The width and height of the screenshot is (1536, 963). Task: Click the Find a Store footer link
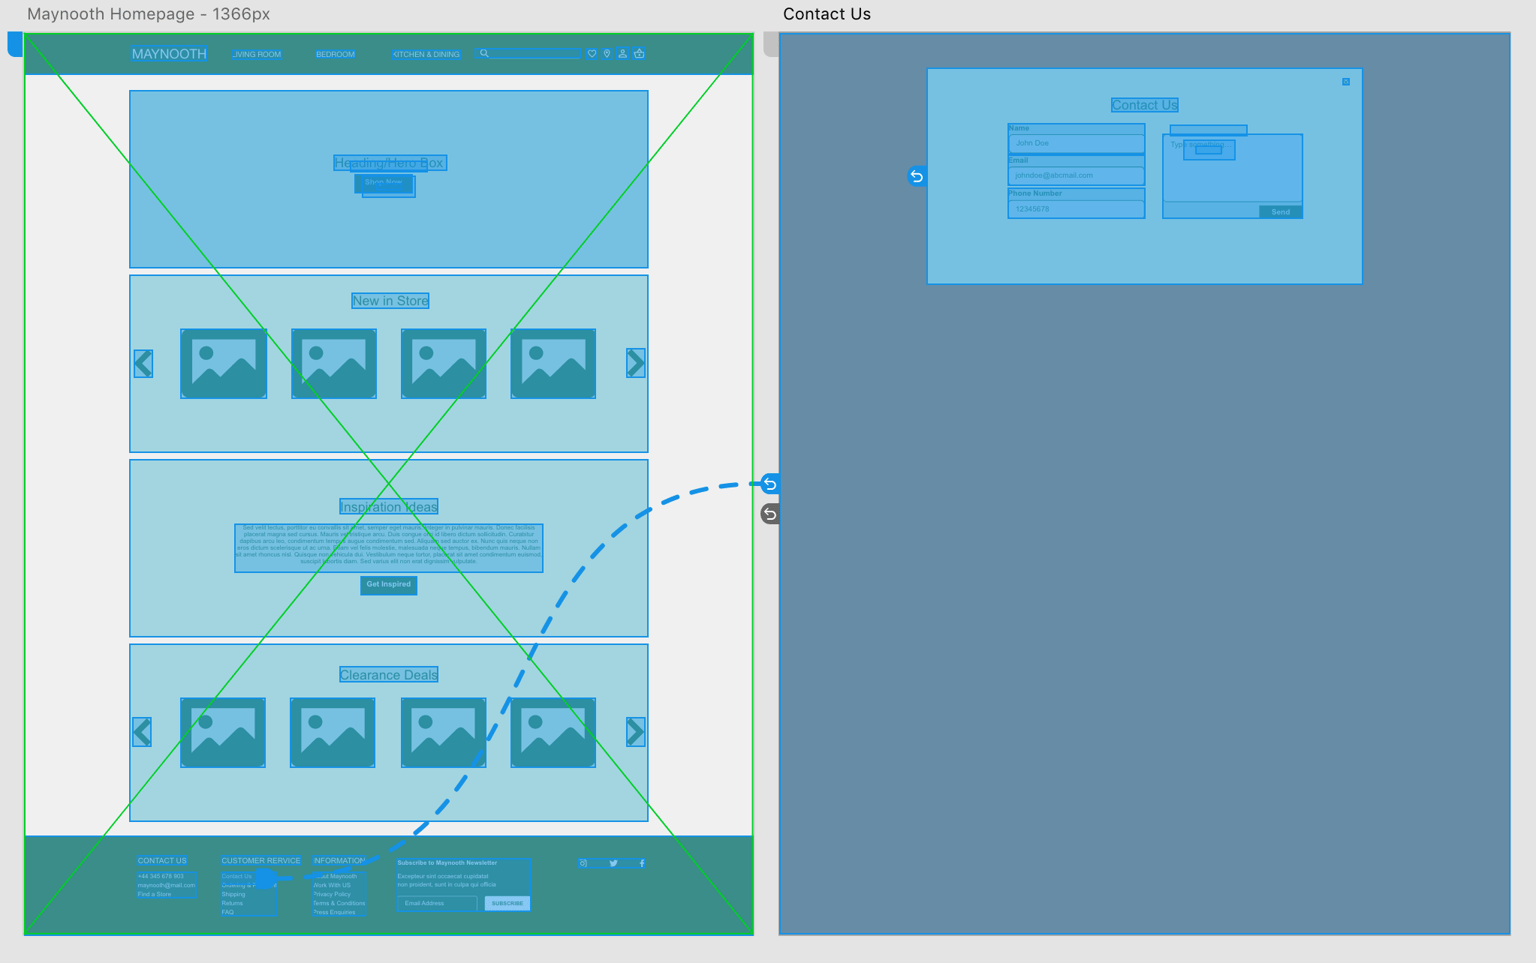[155, 895]
